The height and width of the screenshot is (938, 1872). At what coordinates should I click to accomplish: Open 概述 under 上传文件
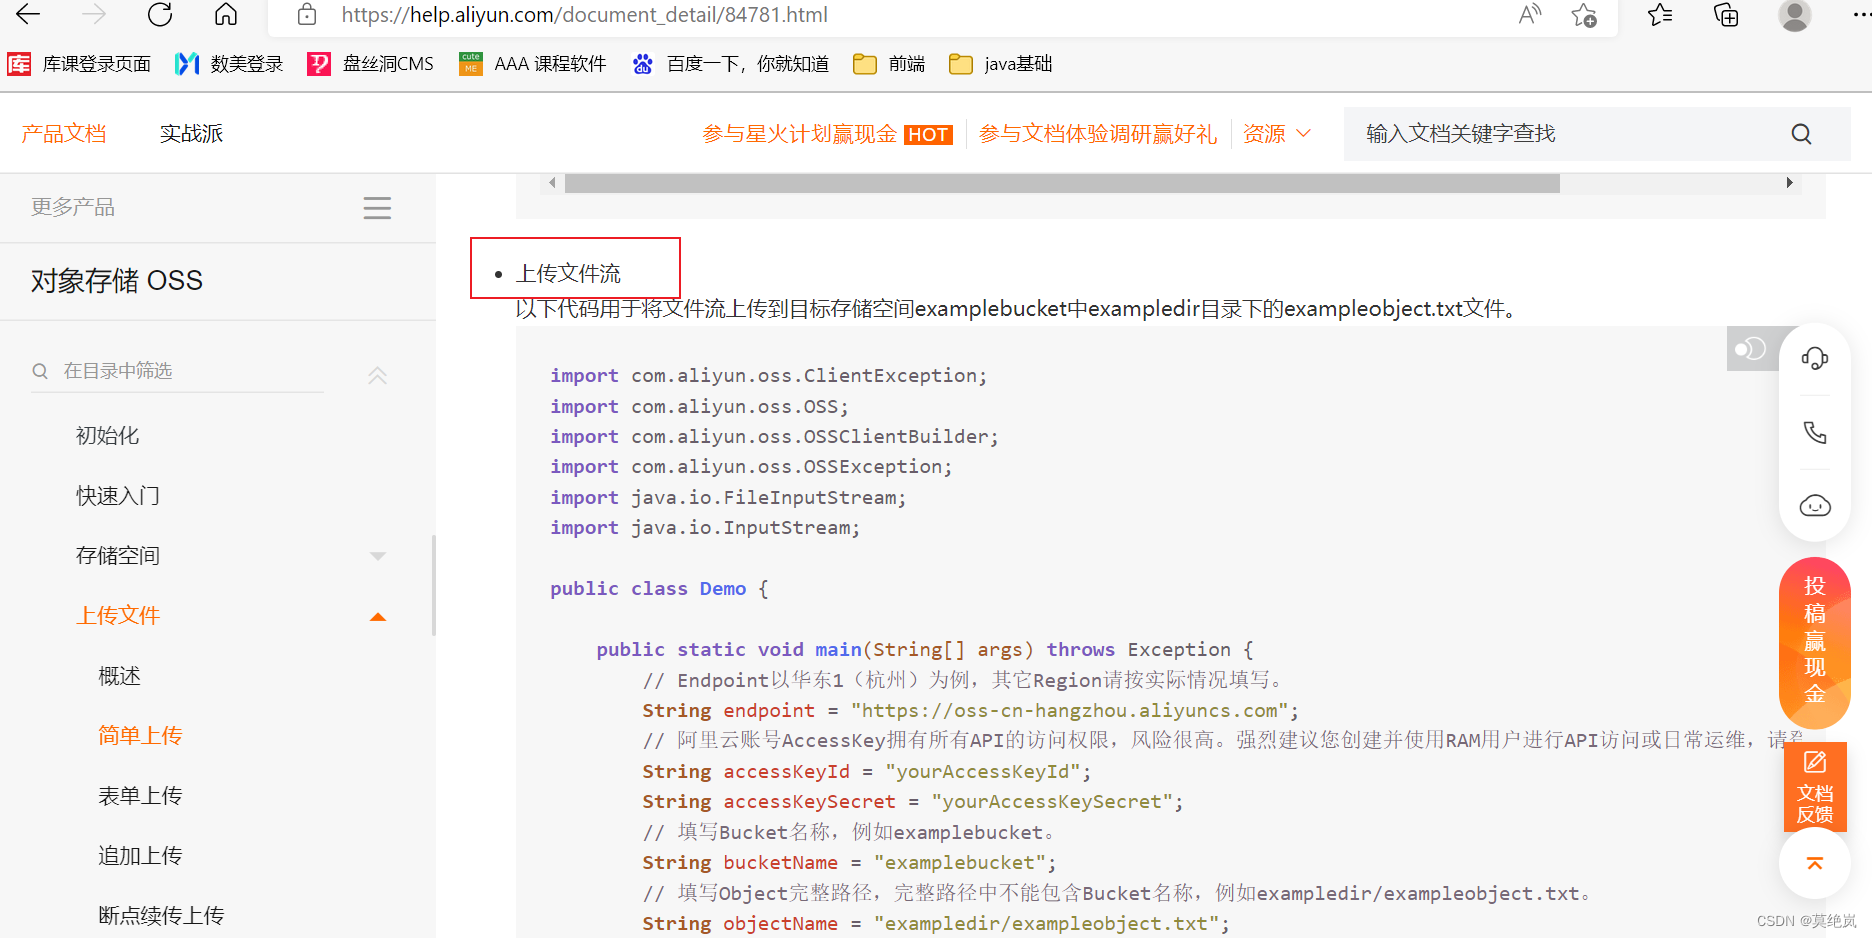point(119,676)
